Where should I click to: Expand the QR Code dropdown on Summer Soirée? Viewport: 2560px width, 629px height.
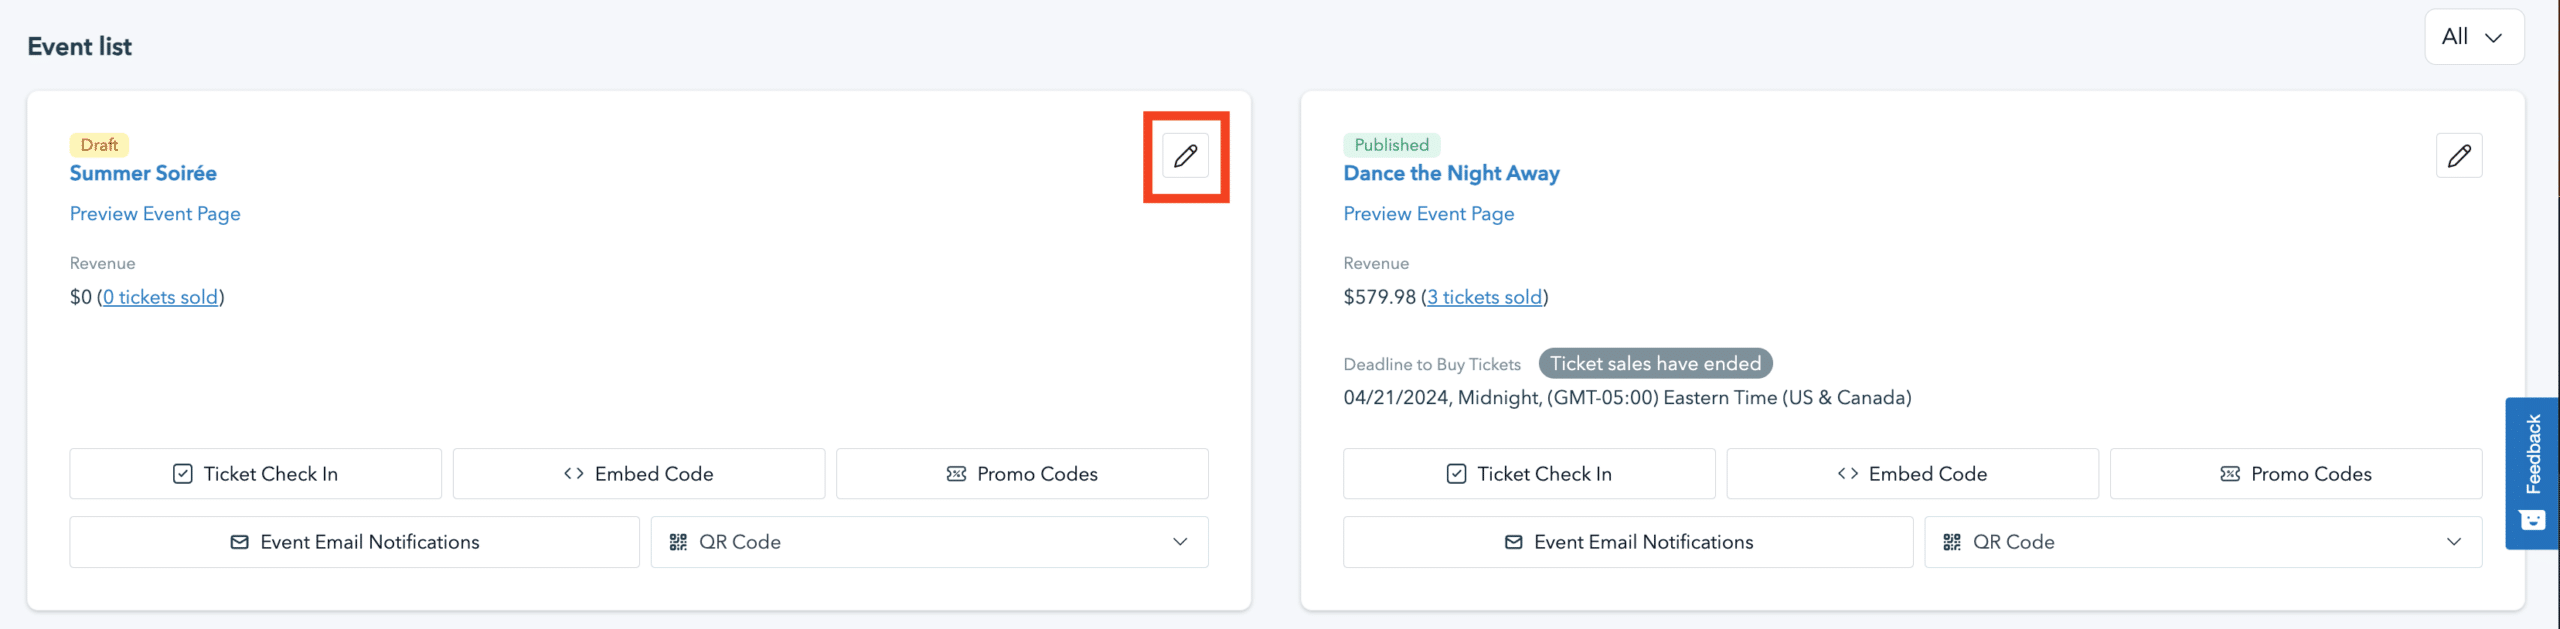click(x=1181, y=541)
